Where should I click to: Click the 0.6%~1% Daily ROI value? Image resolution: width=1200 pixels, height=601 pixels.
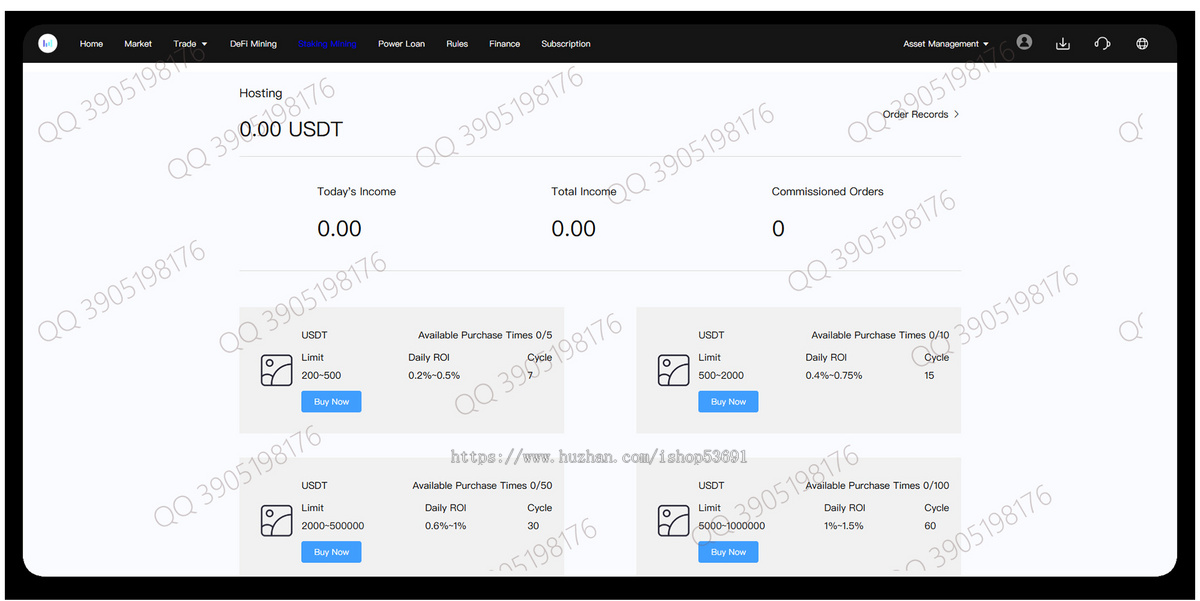tap(445, 525)
